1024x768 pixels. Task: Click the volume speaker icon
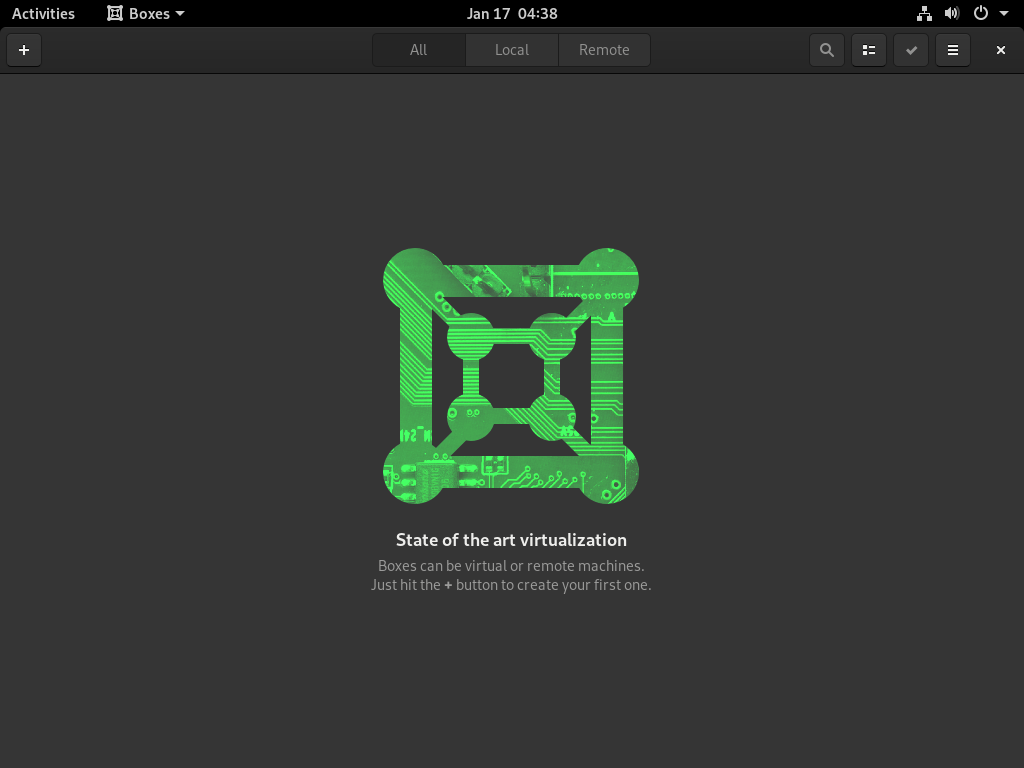[x=952, y=14]
